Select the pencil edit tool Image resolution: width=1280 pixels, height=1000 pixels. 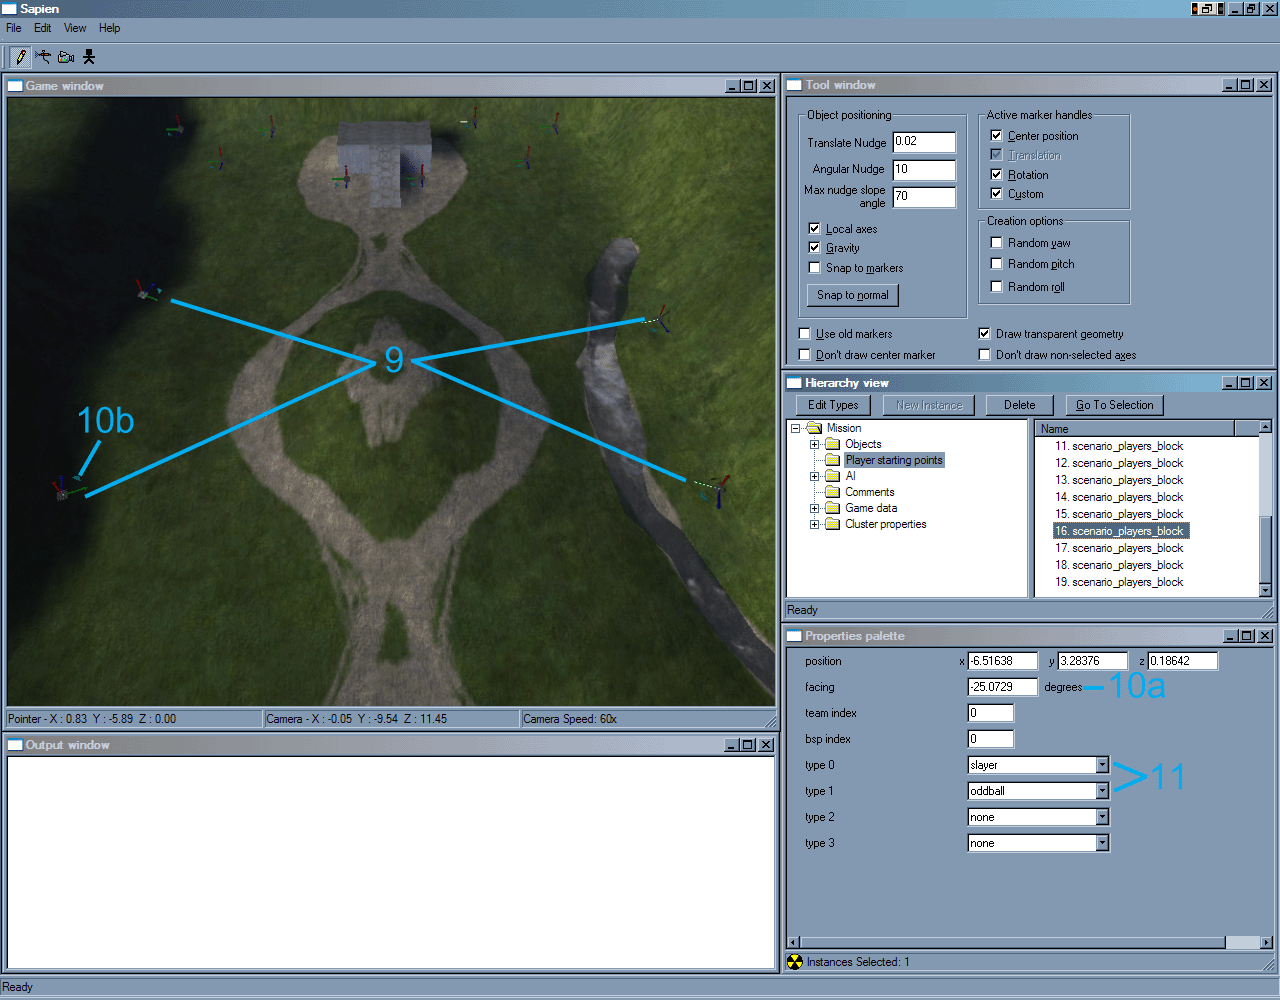(21, 57)
